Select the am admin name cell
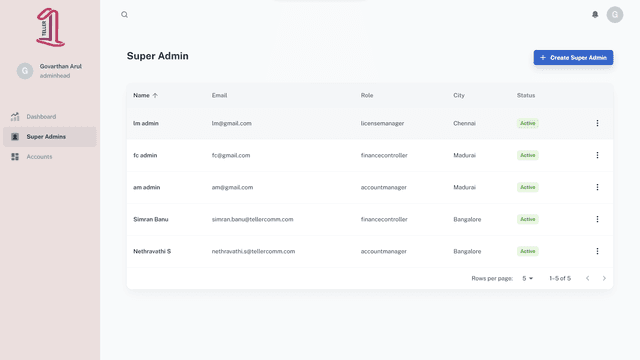640x360 pixels. [147, 187]
